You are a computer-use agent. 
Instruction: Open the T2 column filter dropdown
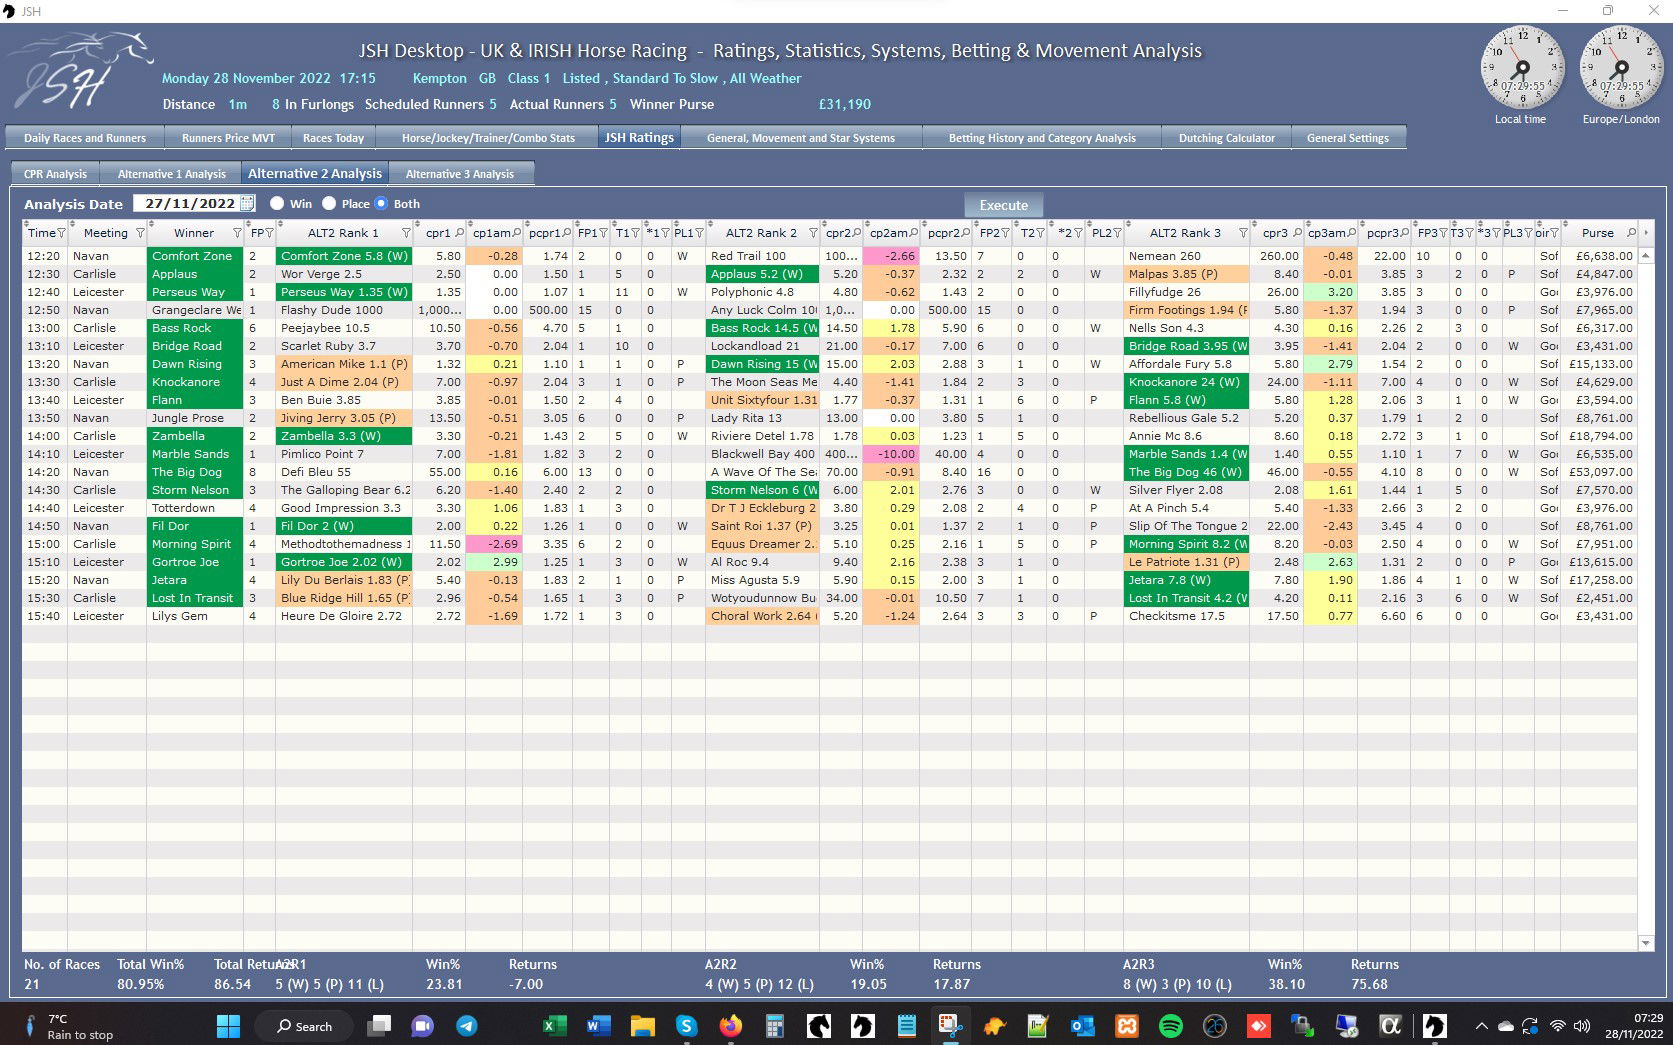1040,233
